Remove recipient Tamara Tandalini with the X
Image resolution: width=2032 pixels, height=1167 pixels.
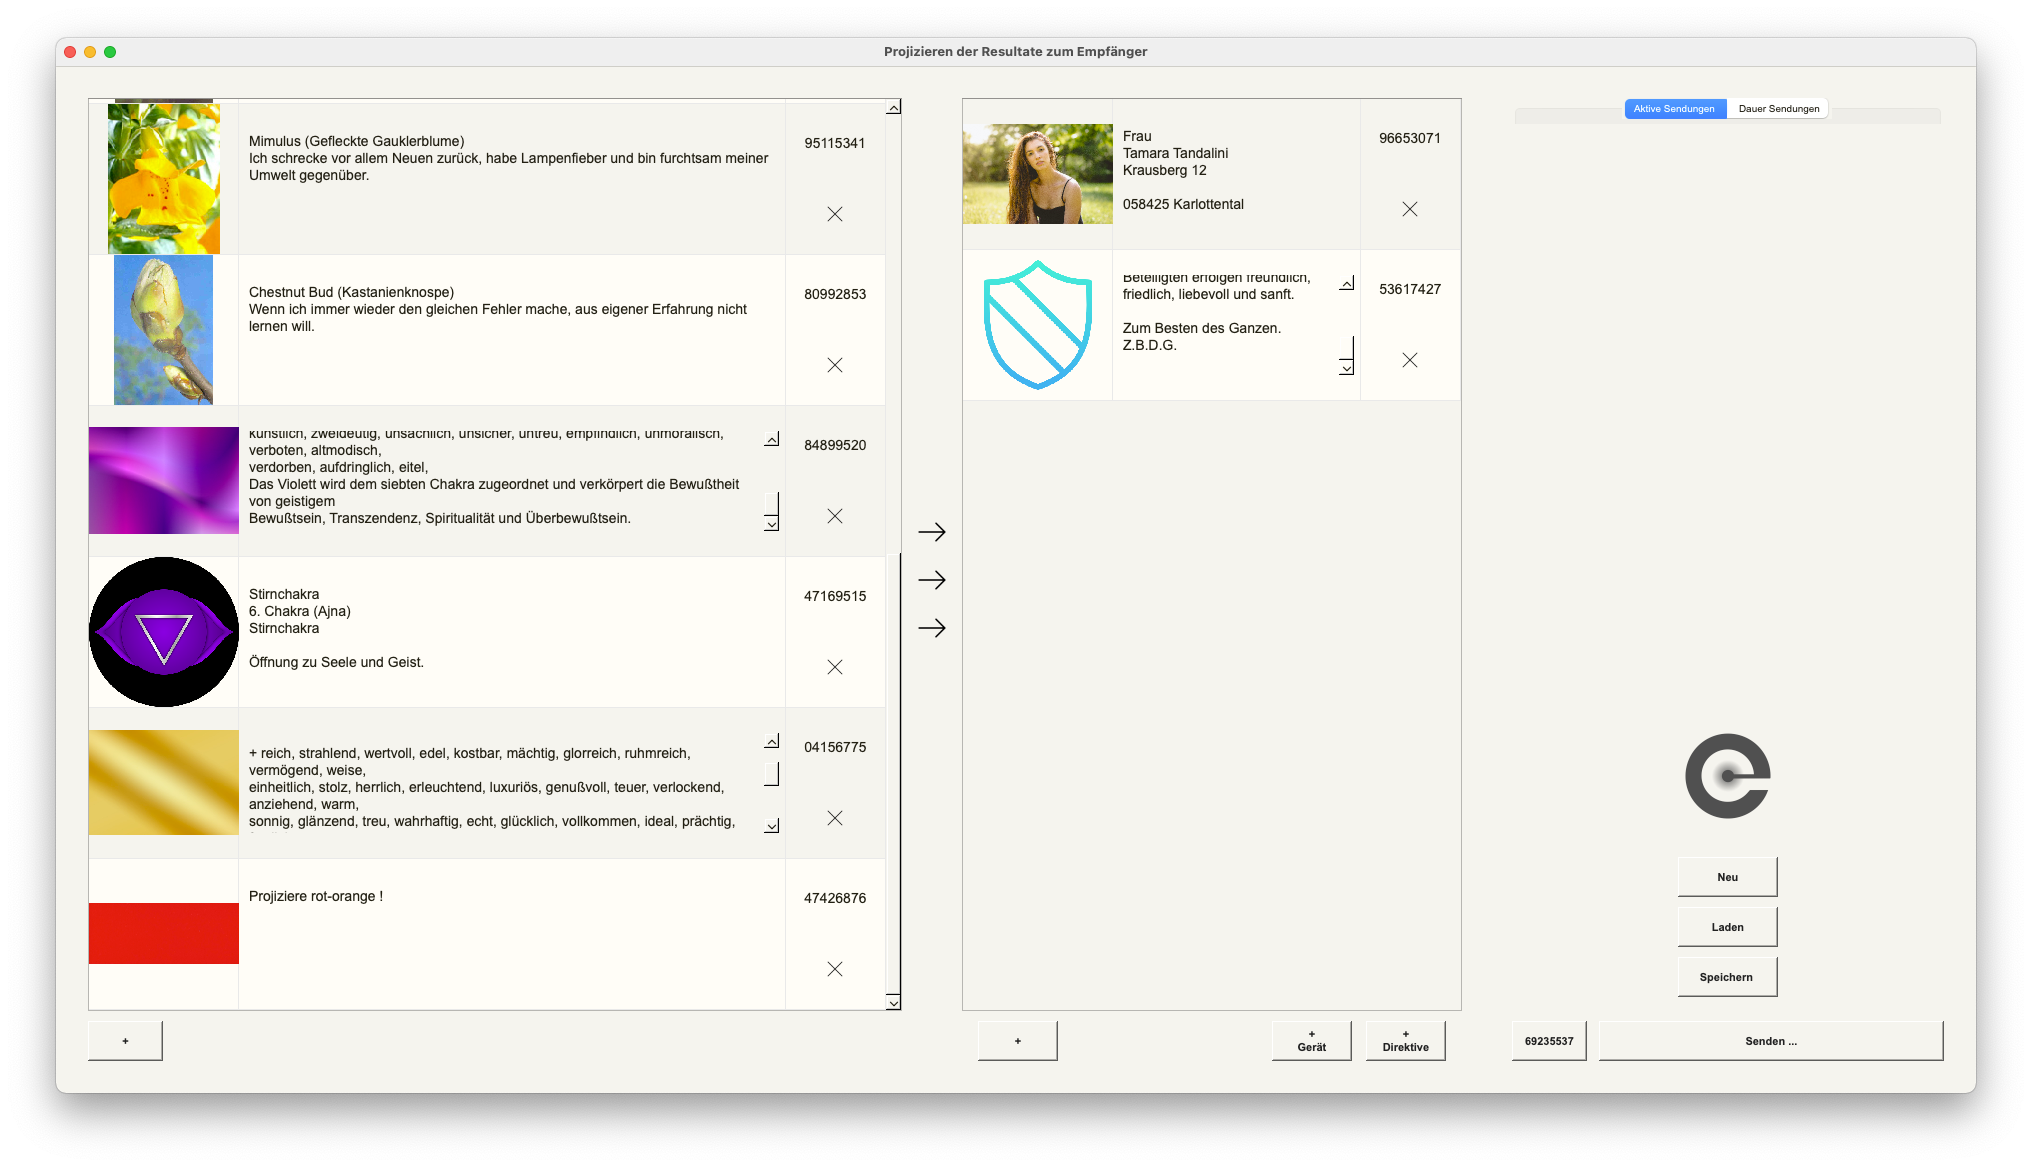point(1410,209)
